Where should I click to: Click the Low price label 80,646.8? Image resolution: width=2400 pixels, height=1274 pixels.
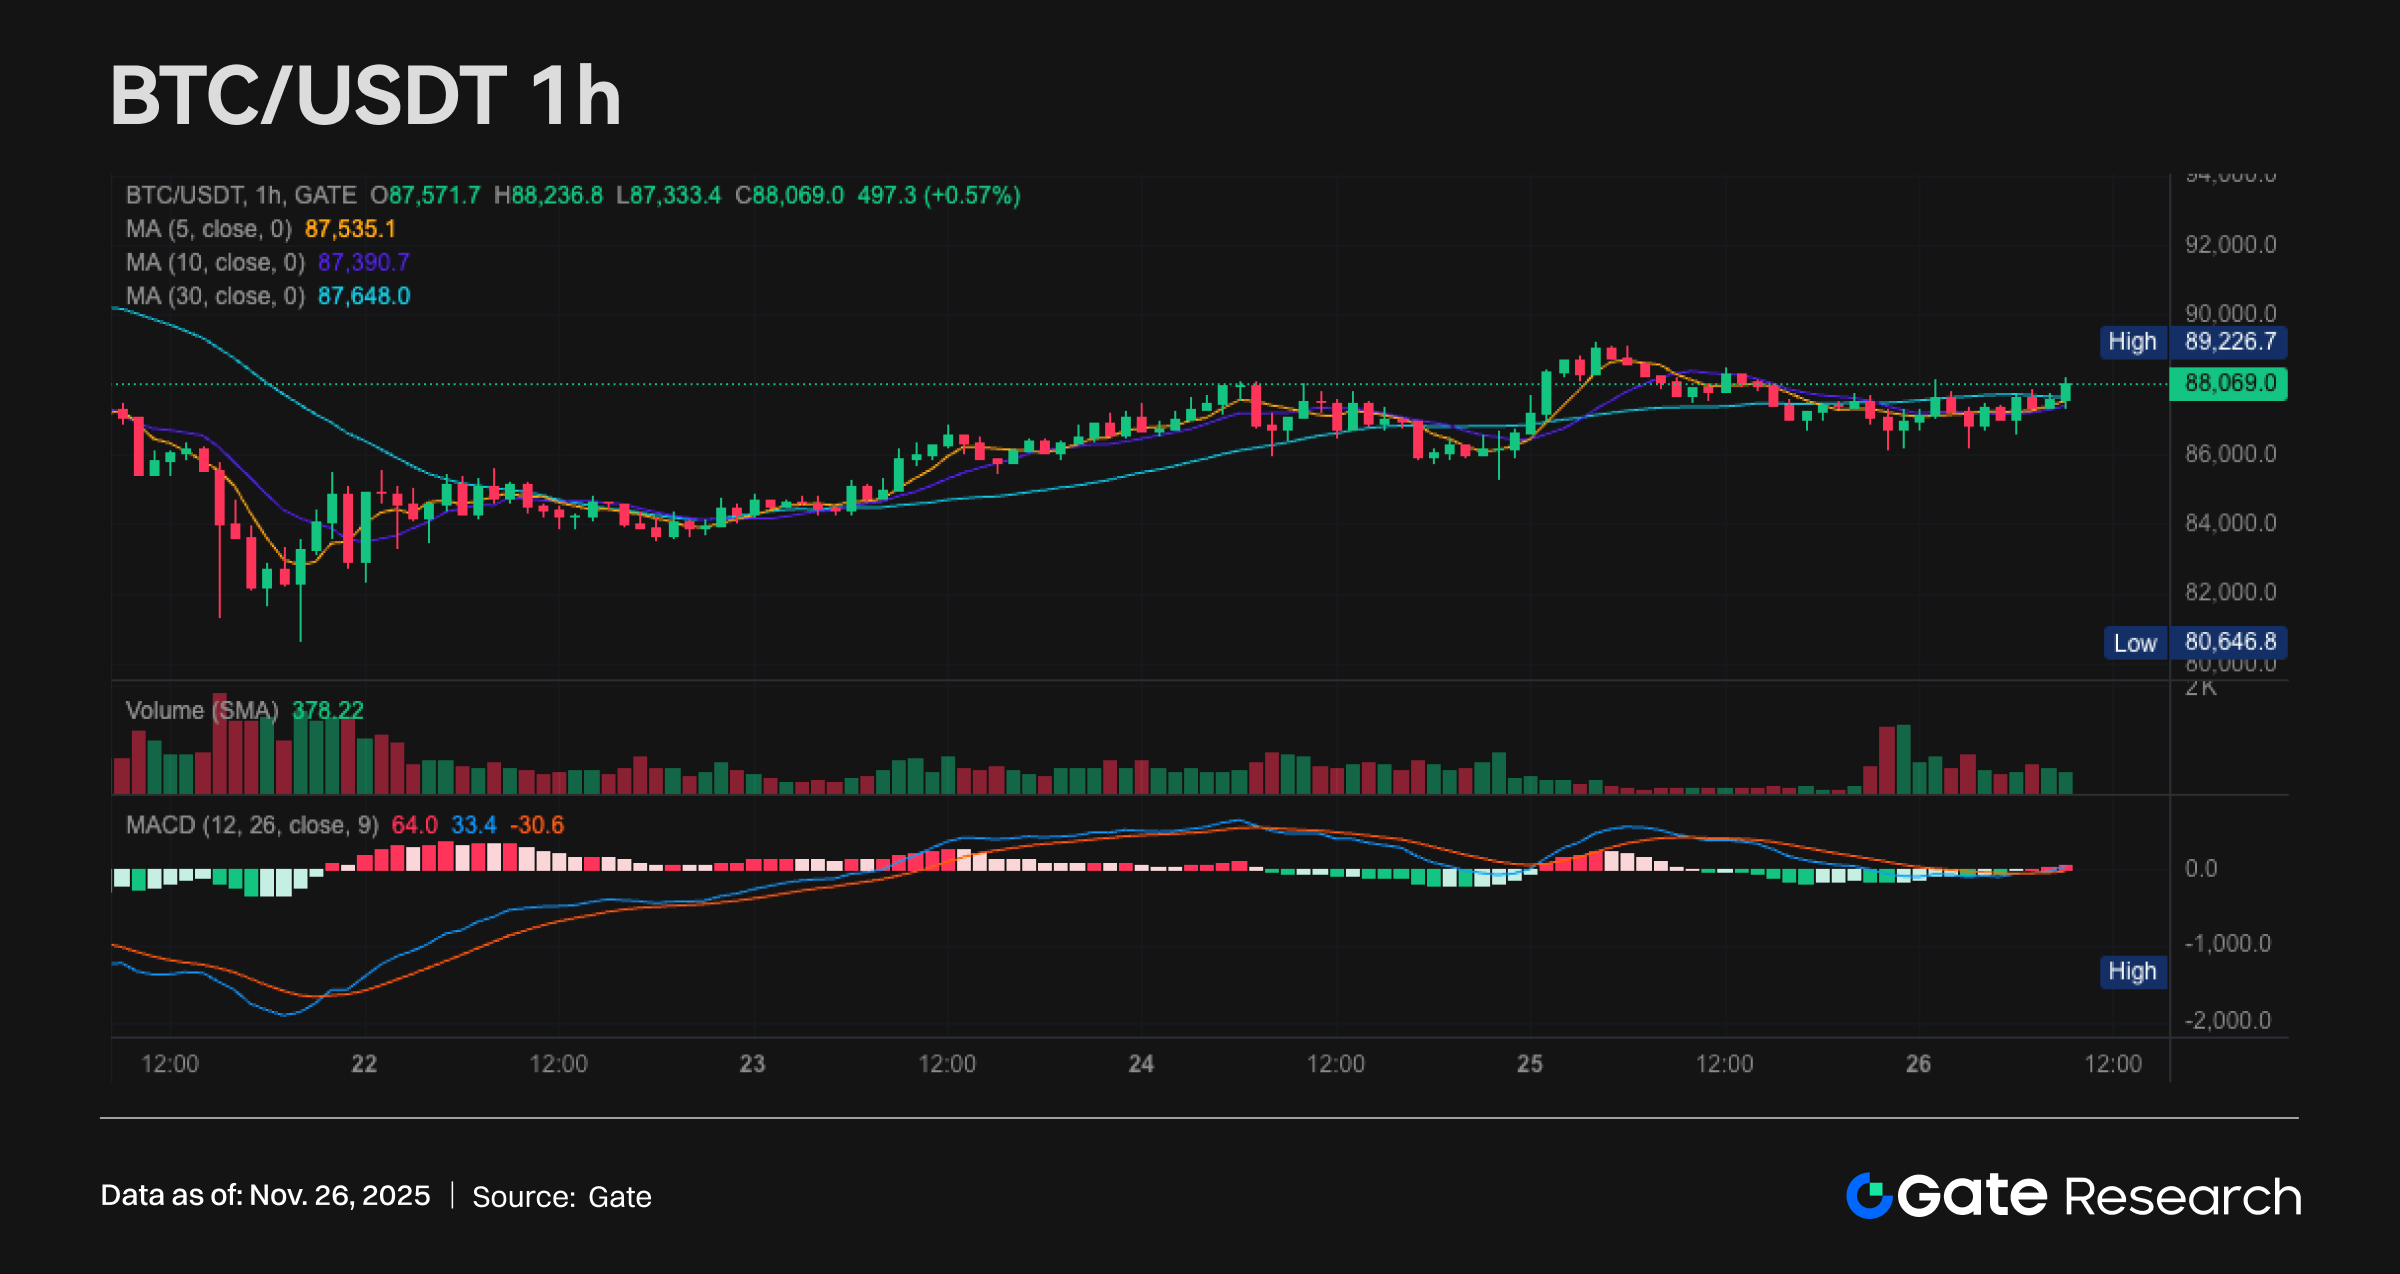pos(2229,642)
